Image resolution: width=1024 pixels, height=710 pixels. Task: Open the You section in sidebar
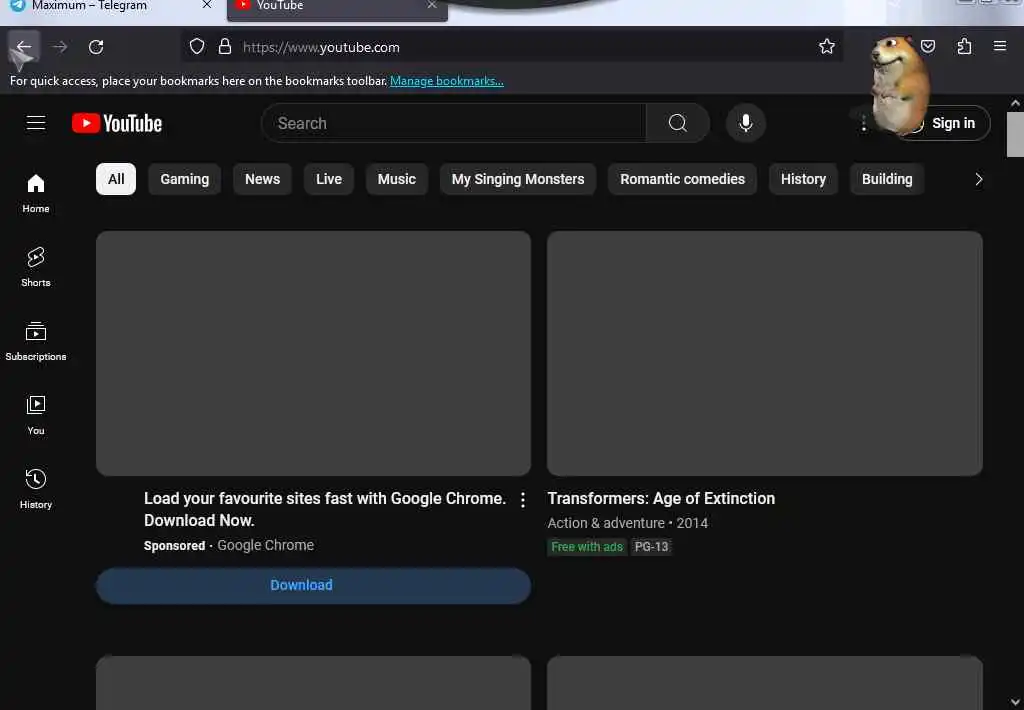coord(36,415)
